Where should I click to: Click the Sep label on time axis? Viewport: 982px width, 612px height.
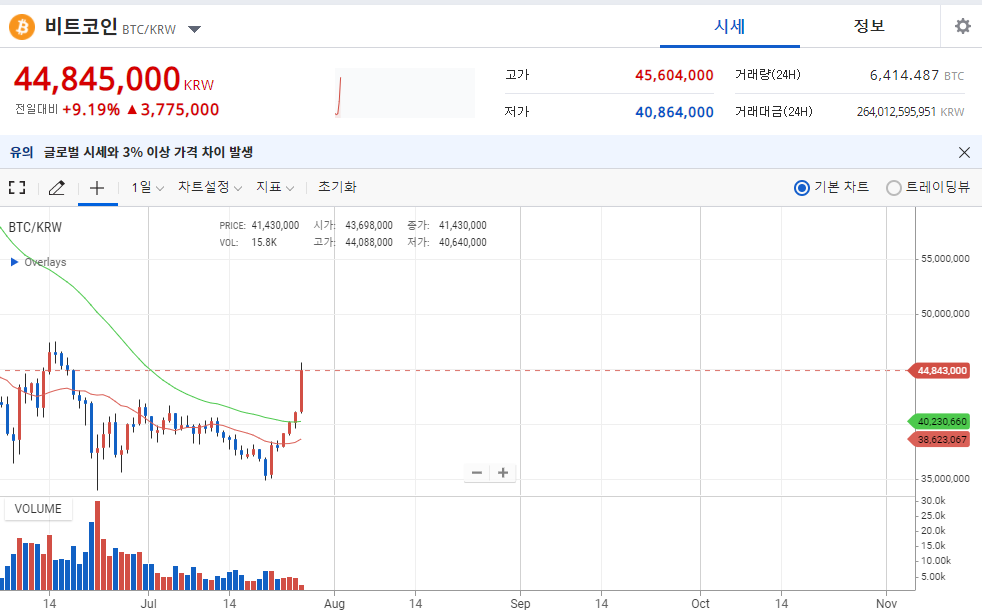click(x=520, y=603)
